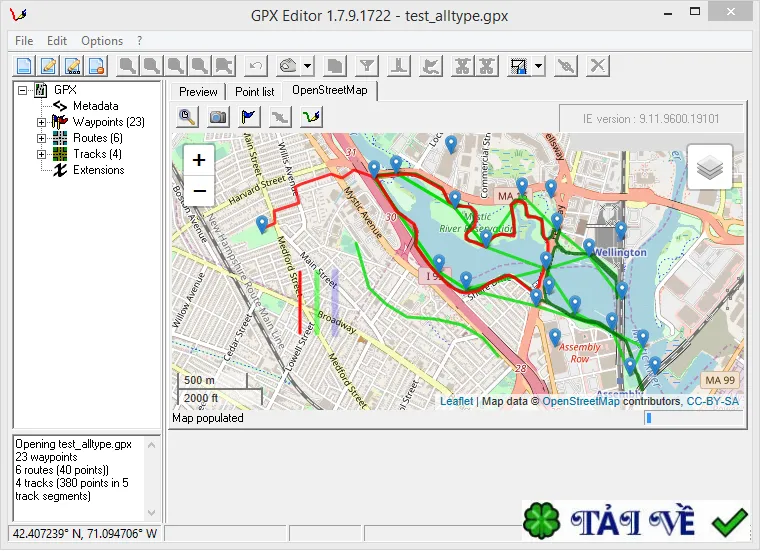Open the map layers selector icon
This screenshot has height=551, width=760.
710,167
